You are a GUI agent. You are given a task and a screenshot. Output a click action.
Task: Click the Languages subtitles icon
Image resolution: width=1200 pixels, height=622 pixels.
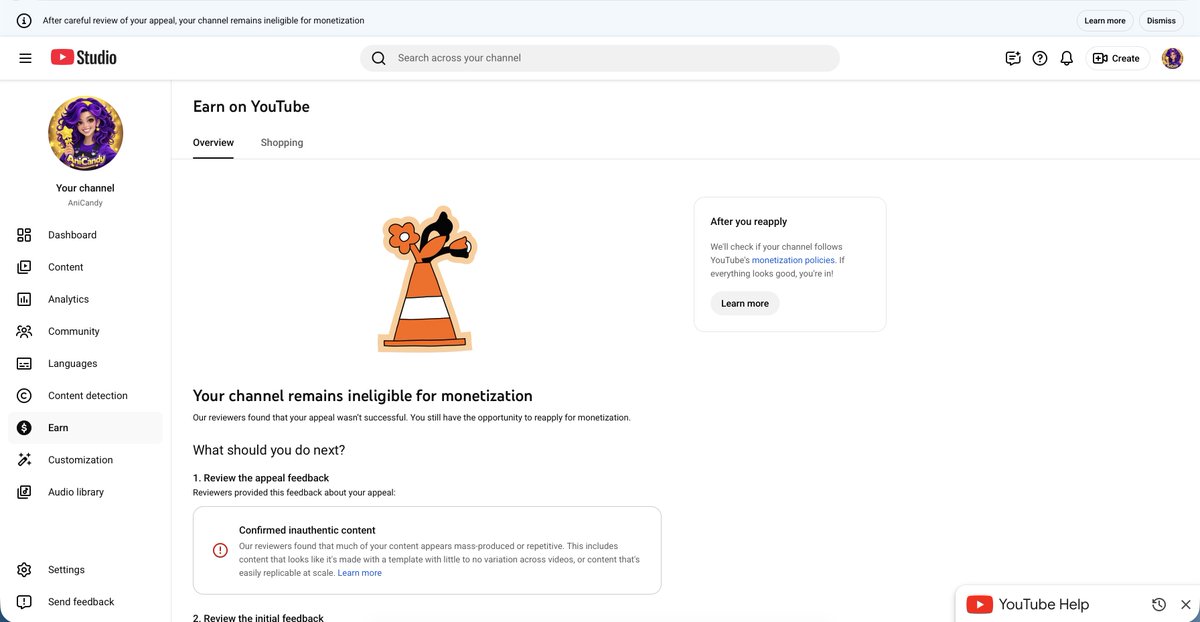pyautogui.click(x=24, y=363)
